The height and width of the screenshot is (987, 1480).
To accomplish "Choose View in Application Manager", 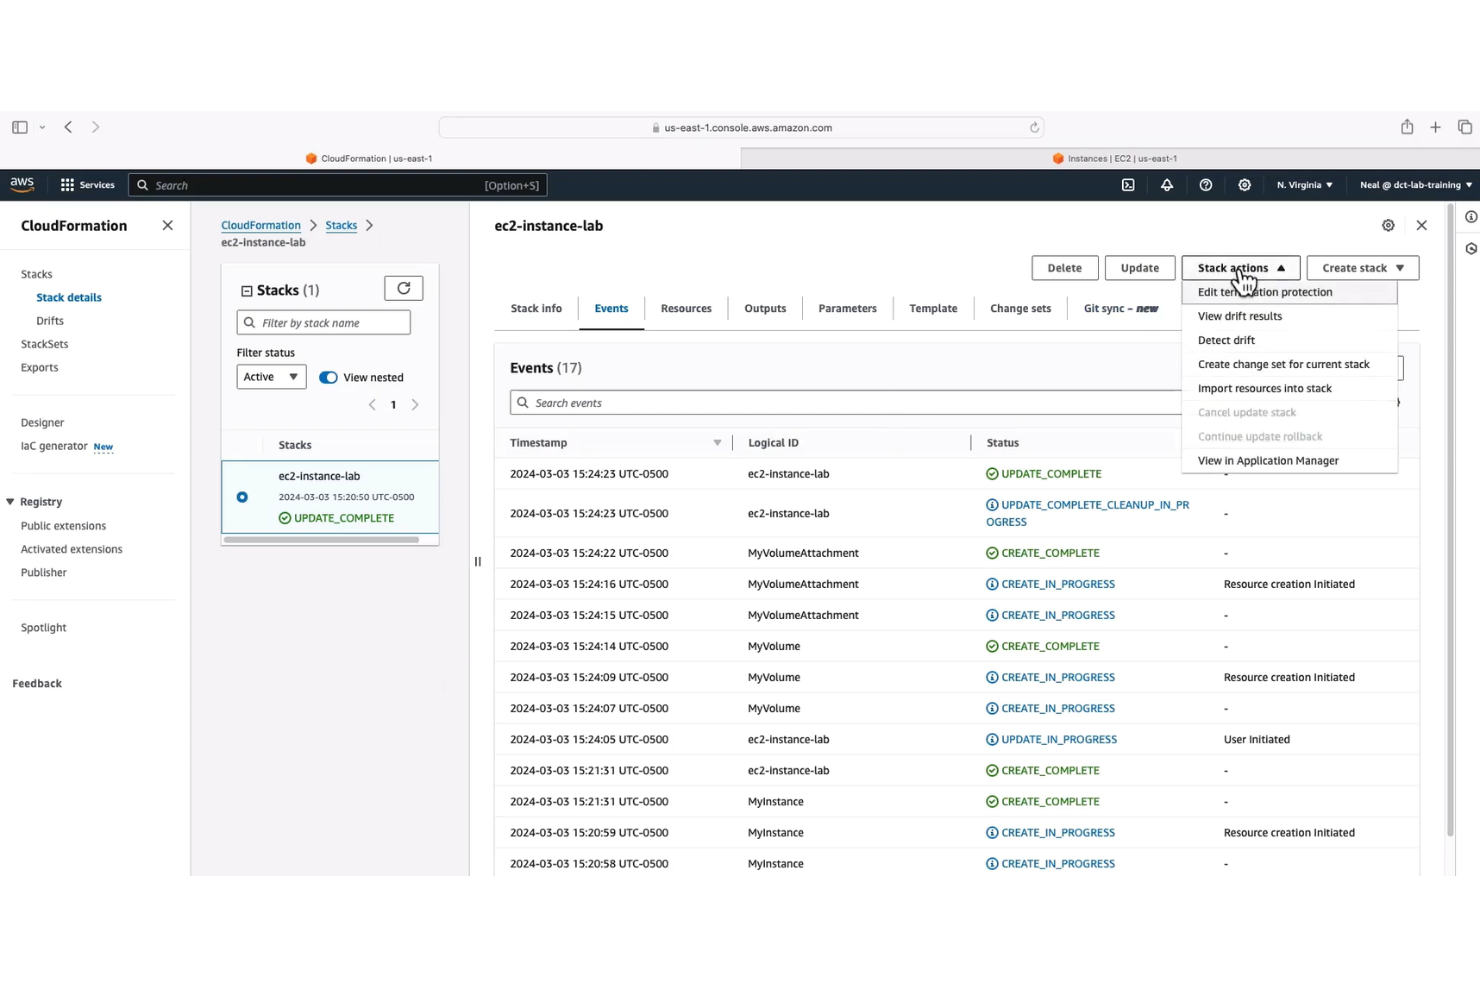I will click(x=1289, y=461).
